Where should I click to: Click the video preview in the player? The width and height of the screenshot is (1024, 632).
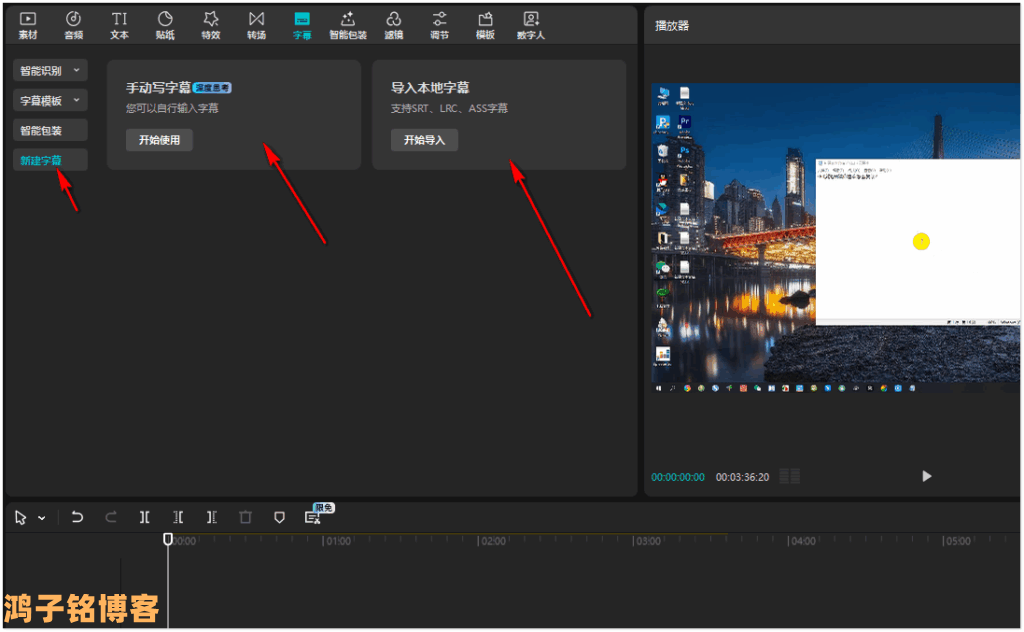[x=835, y=238]
